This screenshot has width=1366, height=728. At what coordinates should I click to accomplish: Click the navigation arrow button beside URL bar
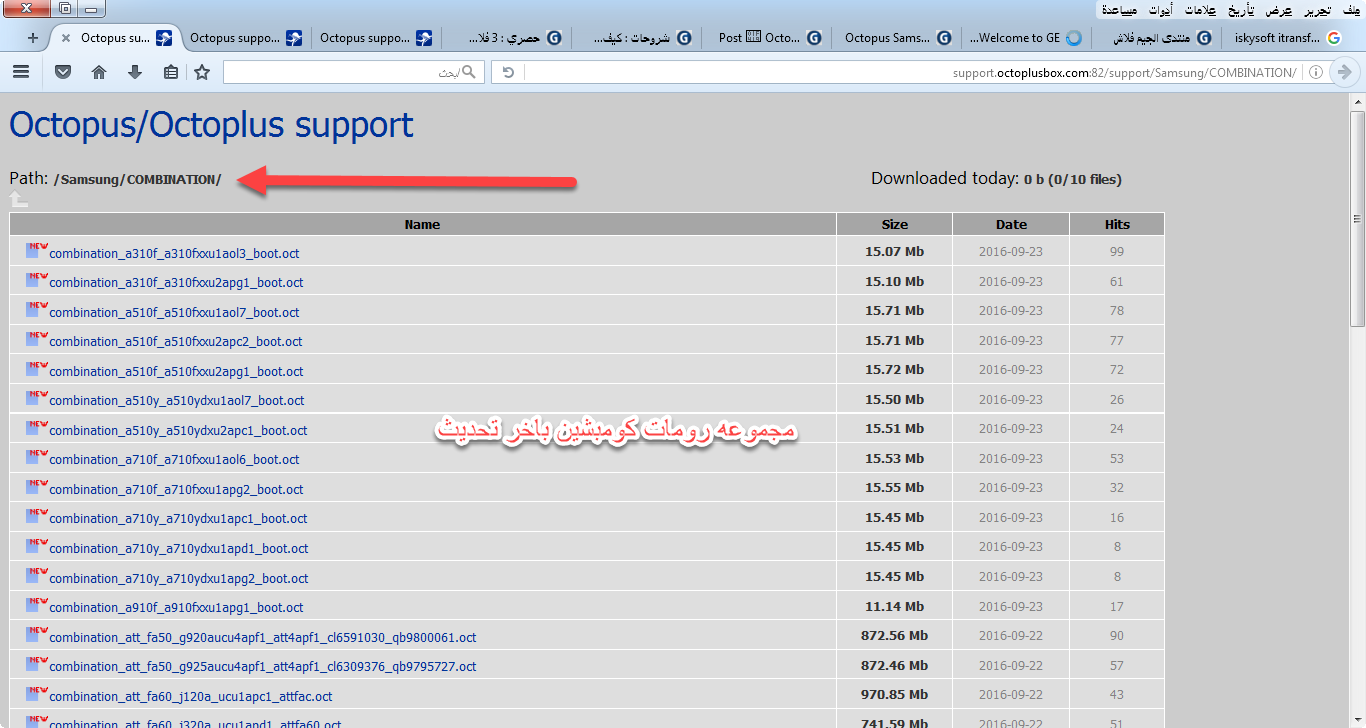coord(1345,72)
